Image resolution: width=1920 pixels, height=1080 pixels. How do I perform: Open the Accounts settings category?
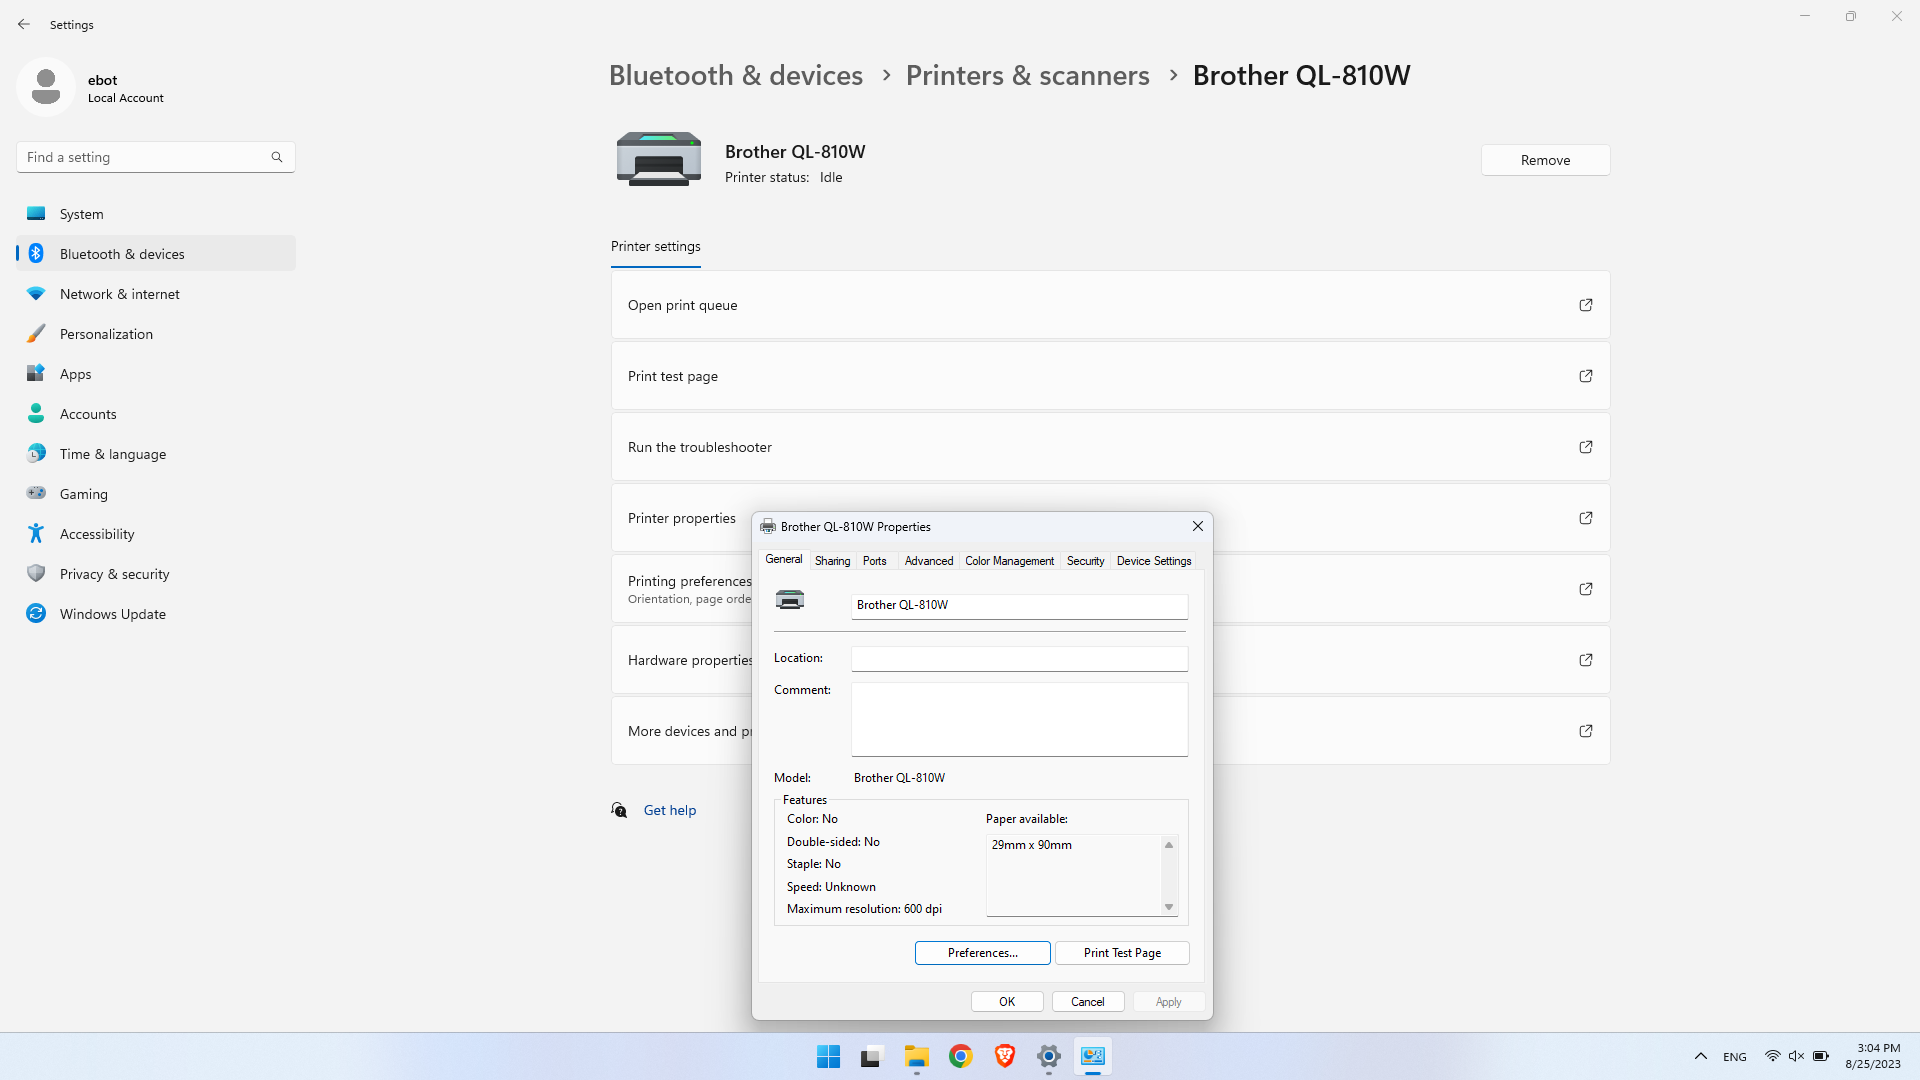pos(156,414)
